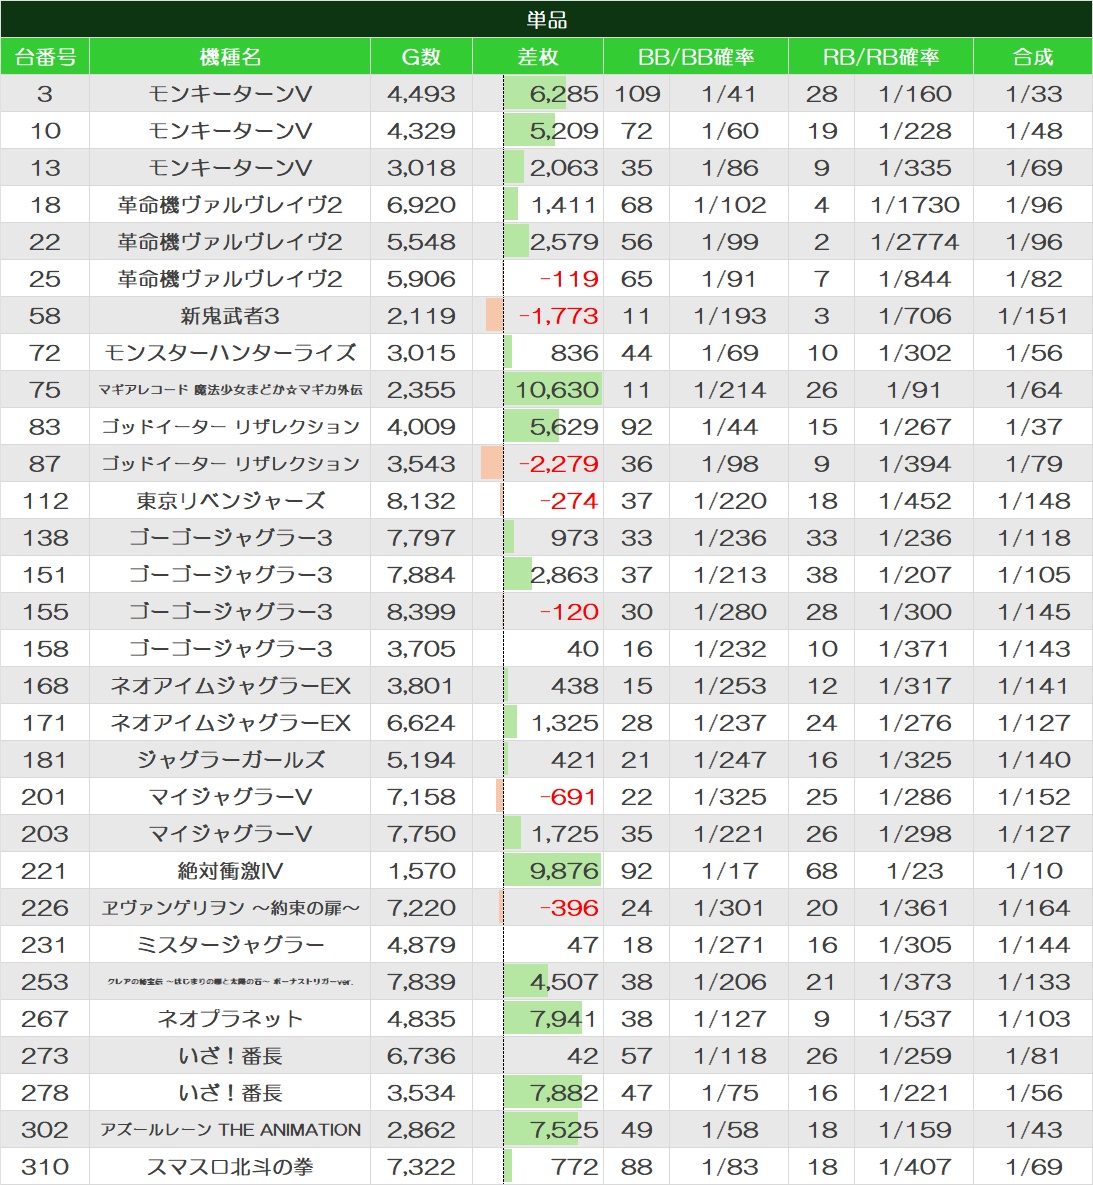Select 絶対衝激IV machine name
1093x1185 pixels.
point(230,871)
